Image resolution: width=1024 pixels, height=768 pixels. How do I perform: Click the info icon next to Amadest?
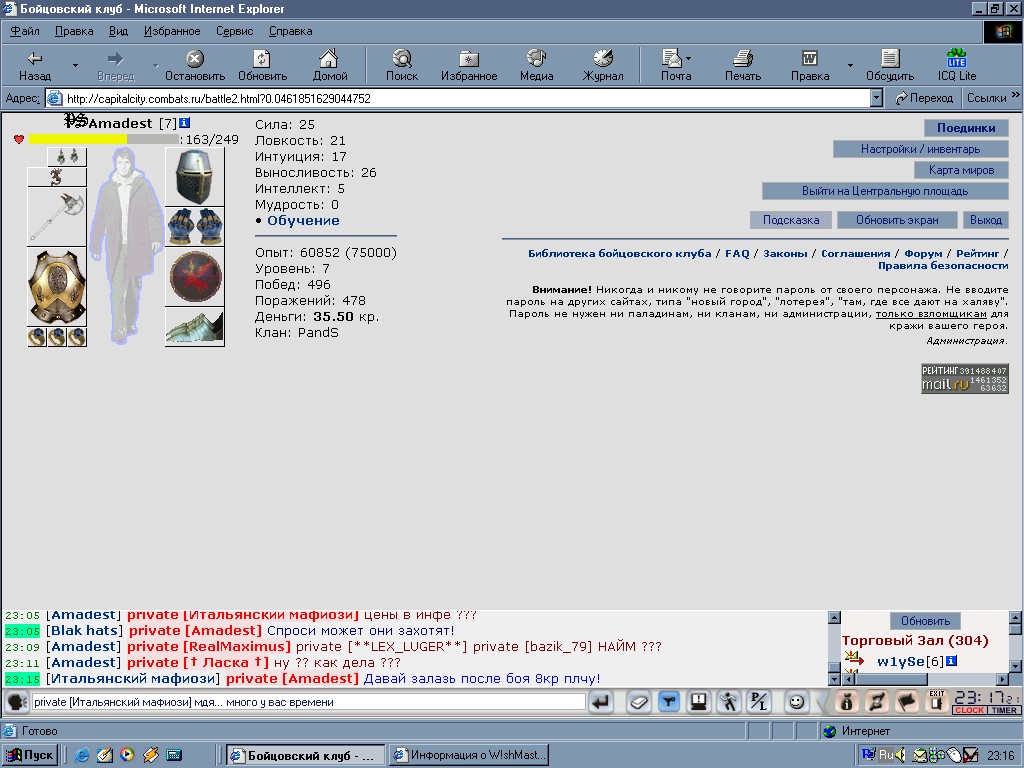point(185,123)
